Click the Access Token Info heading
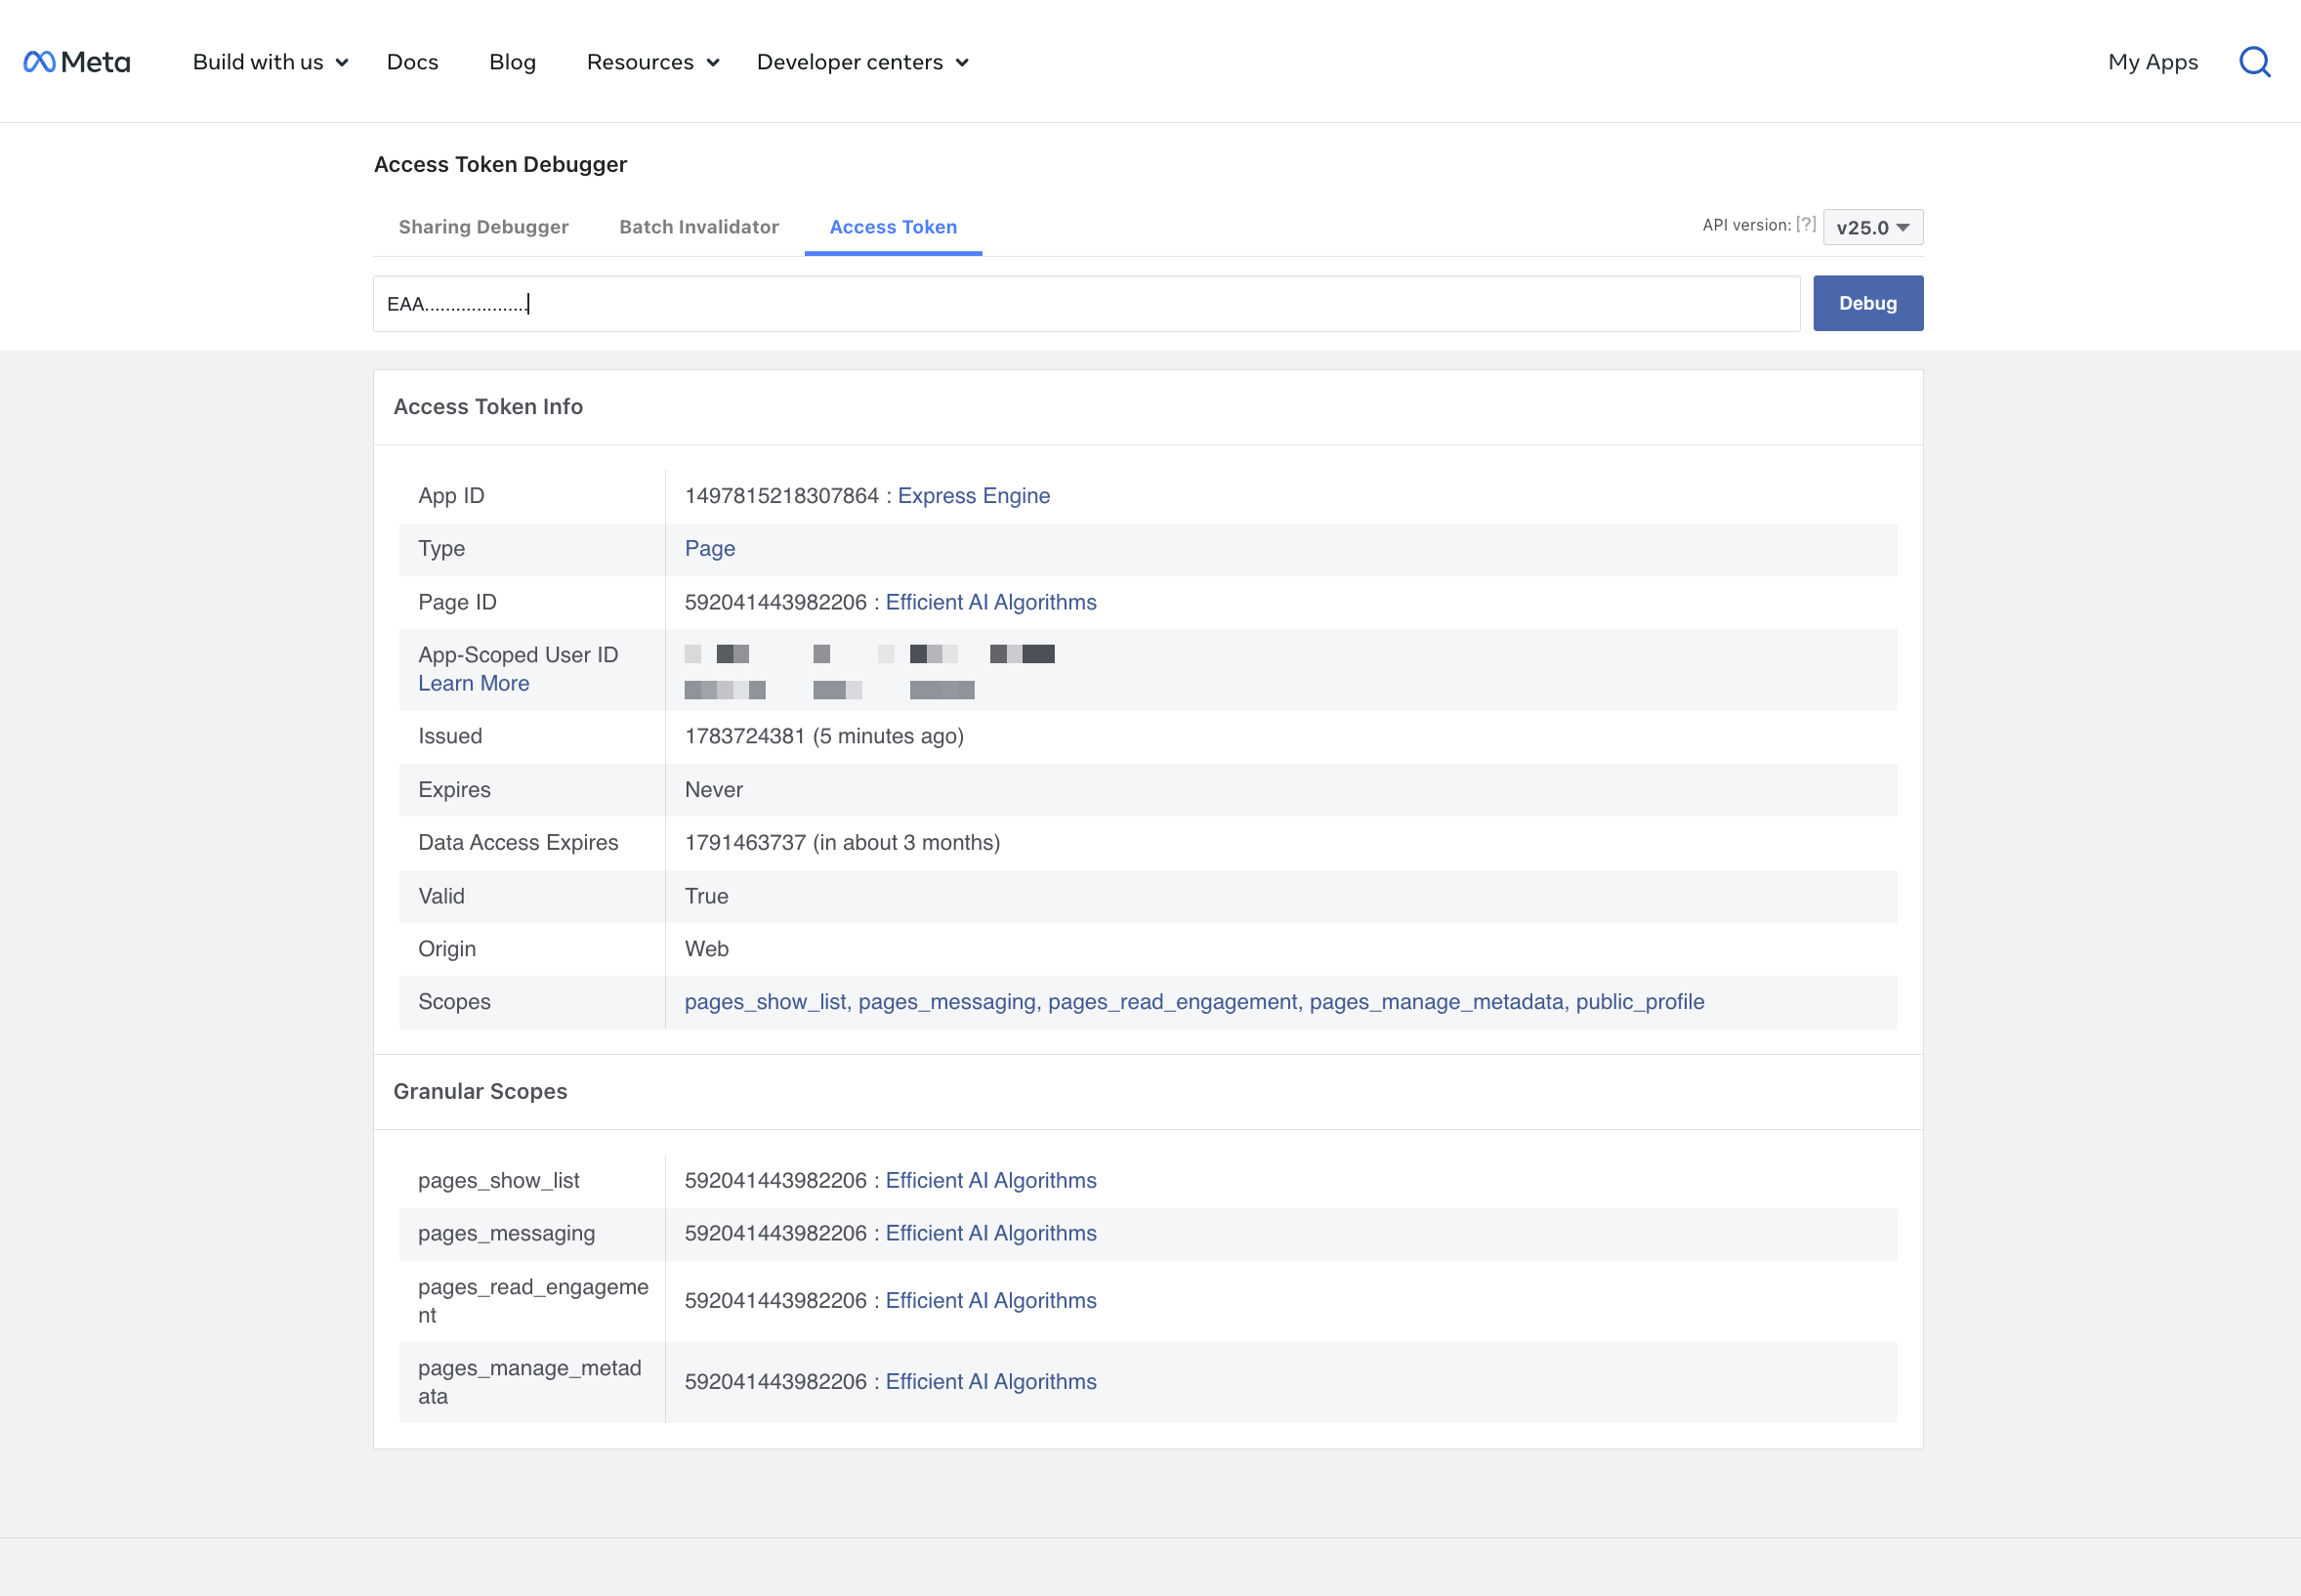Screen dimensions: 2301x1596 pos(487,407)
